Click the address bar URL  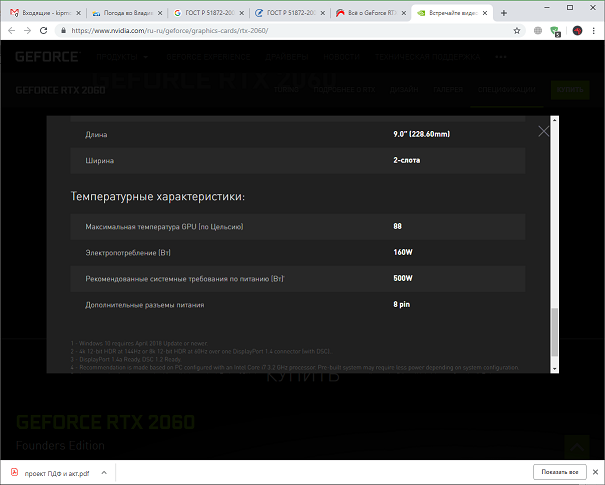pos(169,30)
